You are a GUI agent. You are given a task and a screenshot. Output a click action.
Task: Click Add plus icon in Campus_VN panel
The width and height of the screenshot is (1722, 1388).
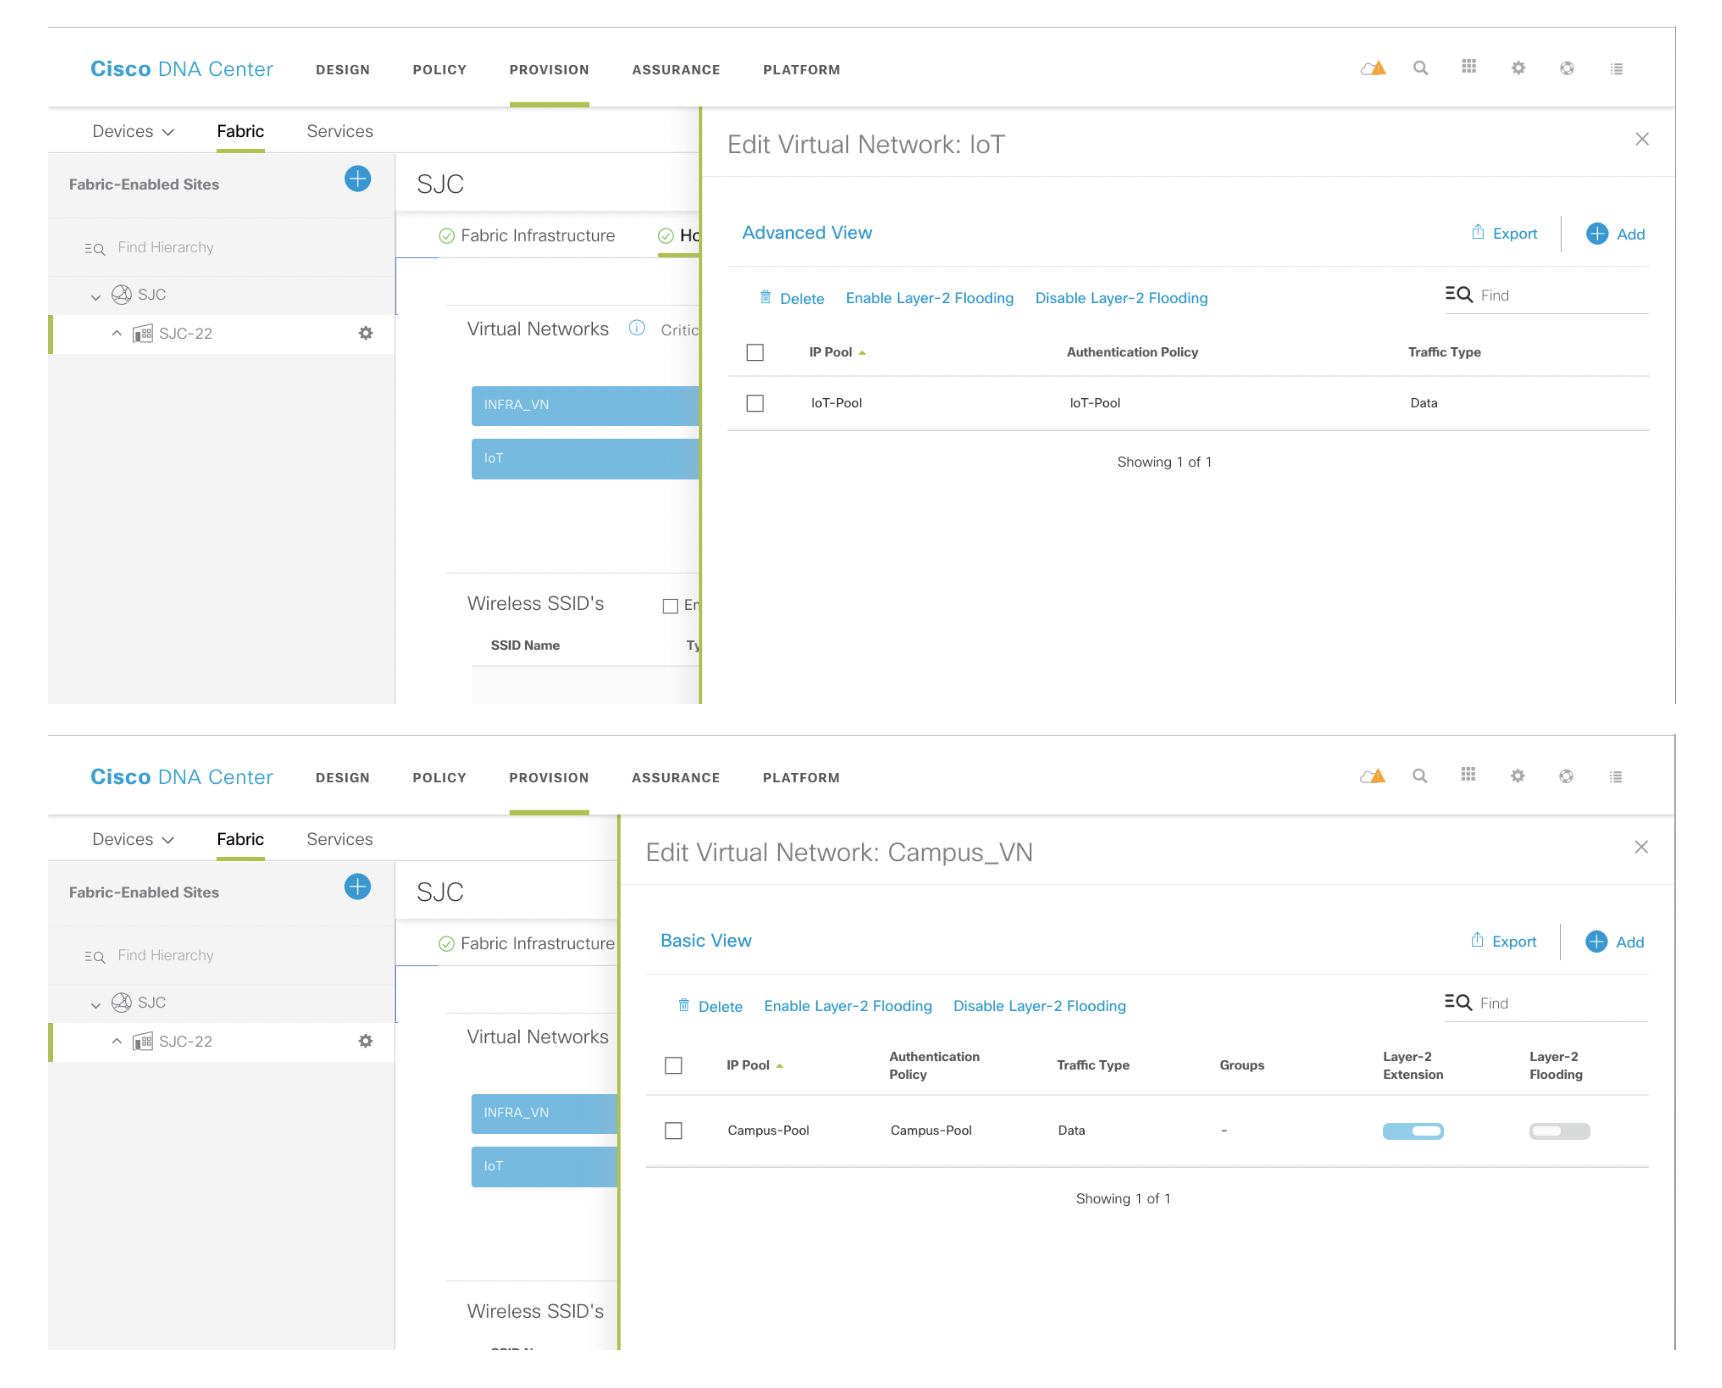1596,942
